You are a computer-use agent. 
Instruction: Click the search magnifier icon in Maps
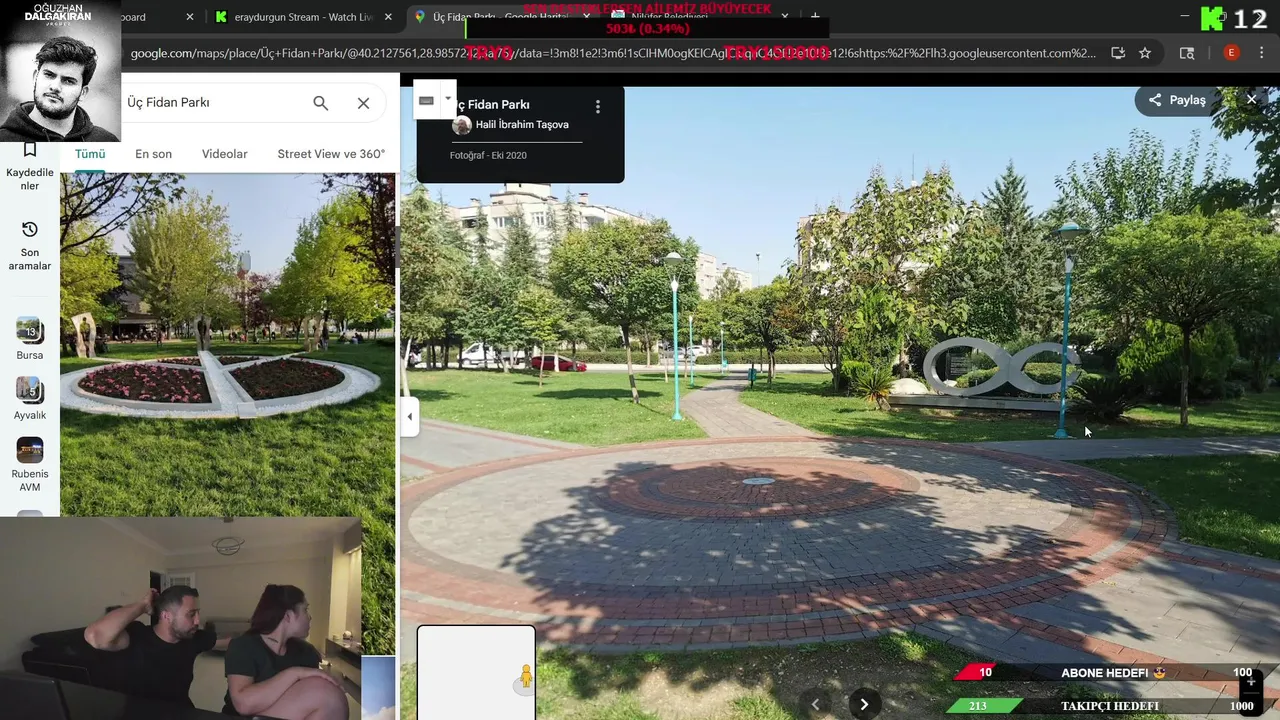pyautogui.click(x=320, y=103)
